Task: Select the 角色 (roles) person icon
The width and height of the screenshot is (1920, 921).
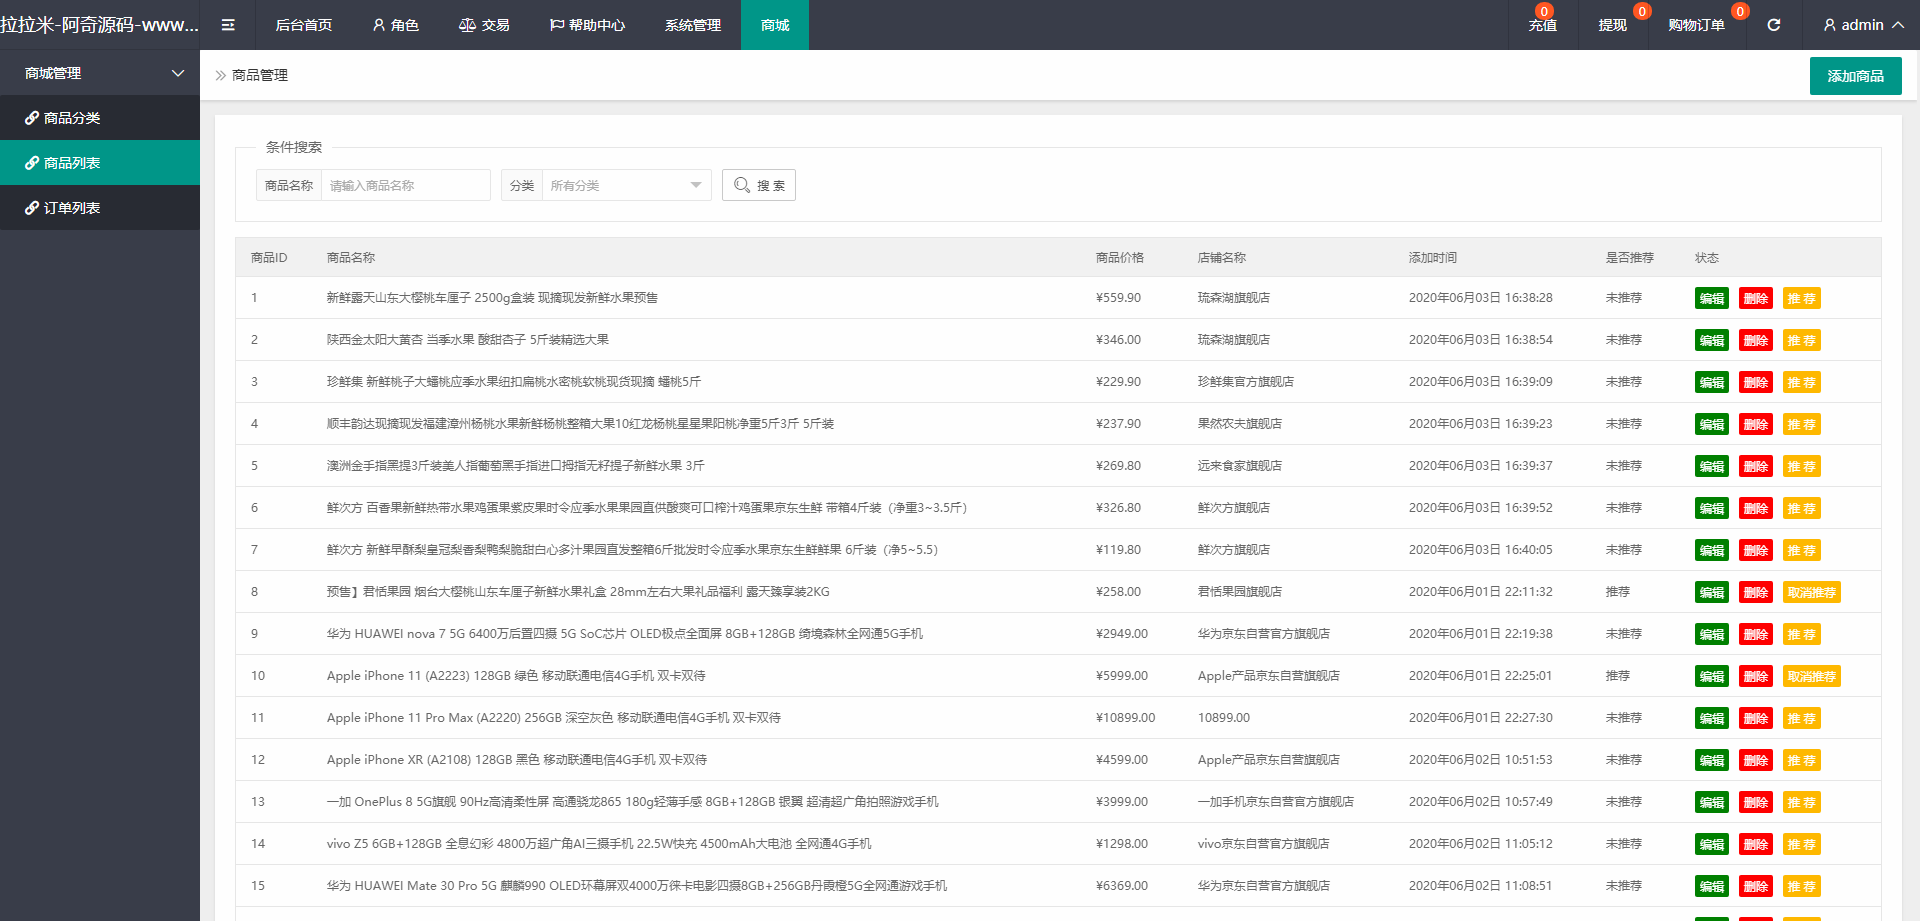Action: click(378, 25)
